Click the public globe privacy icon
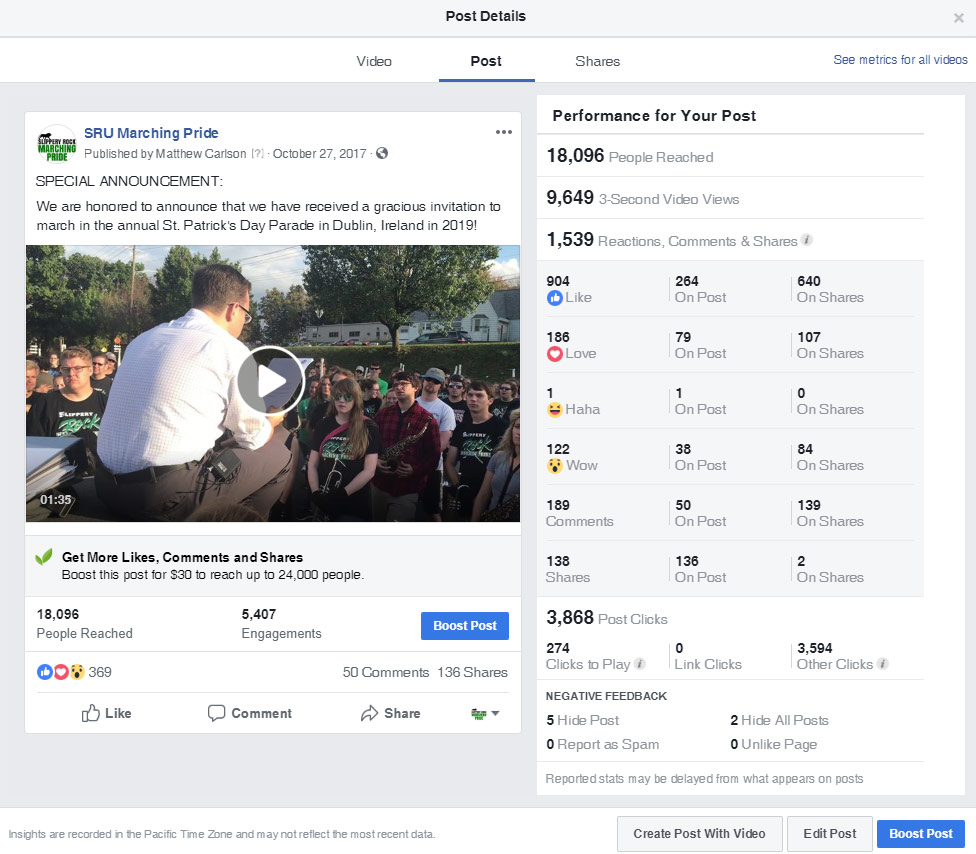Screen dimensions: 976x854 click(382, 154)
